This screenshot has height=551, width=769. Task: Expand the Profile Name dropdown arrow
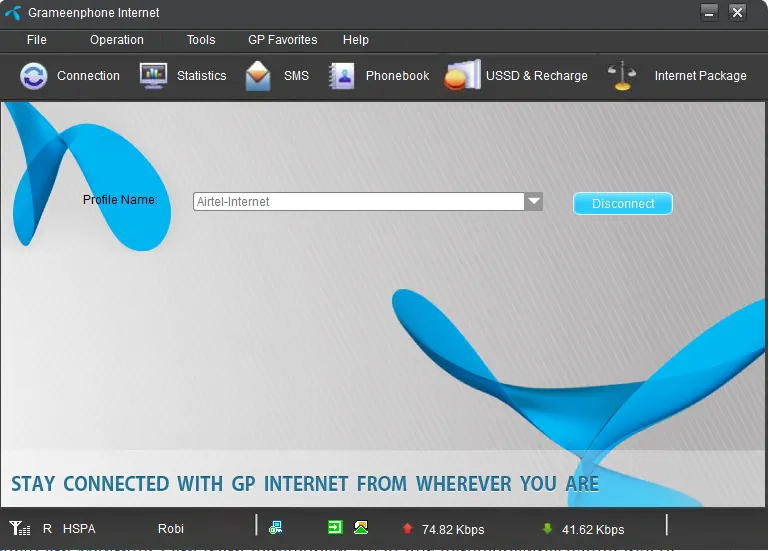click(534, 201)
